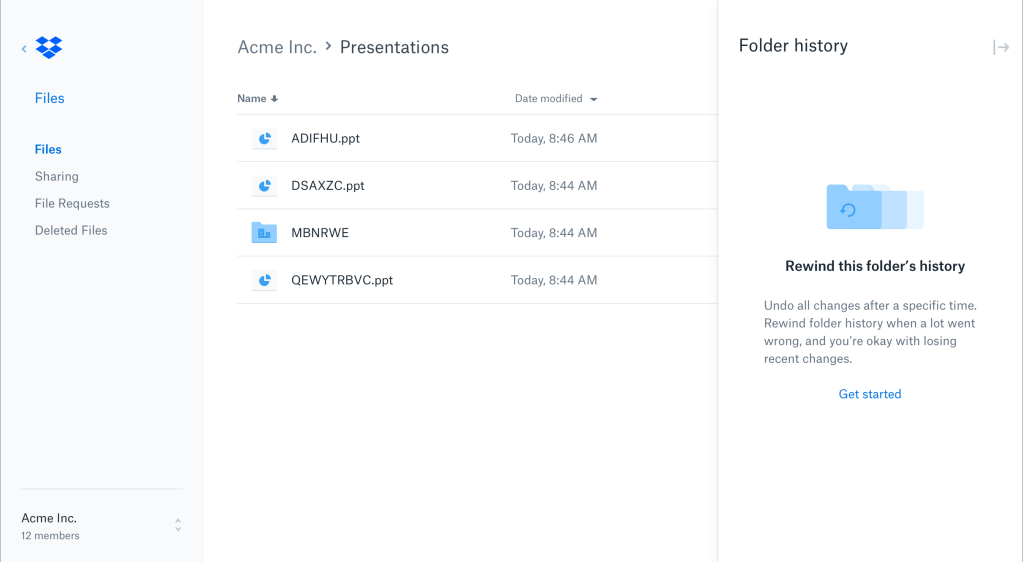Click the back chevron beside Dropbox logo

point(24,48)
